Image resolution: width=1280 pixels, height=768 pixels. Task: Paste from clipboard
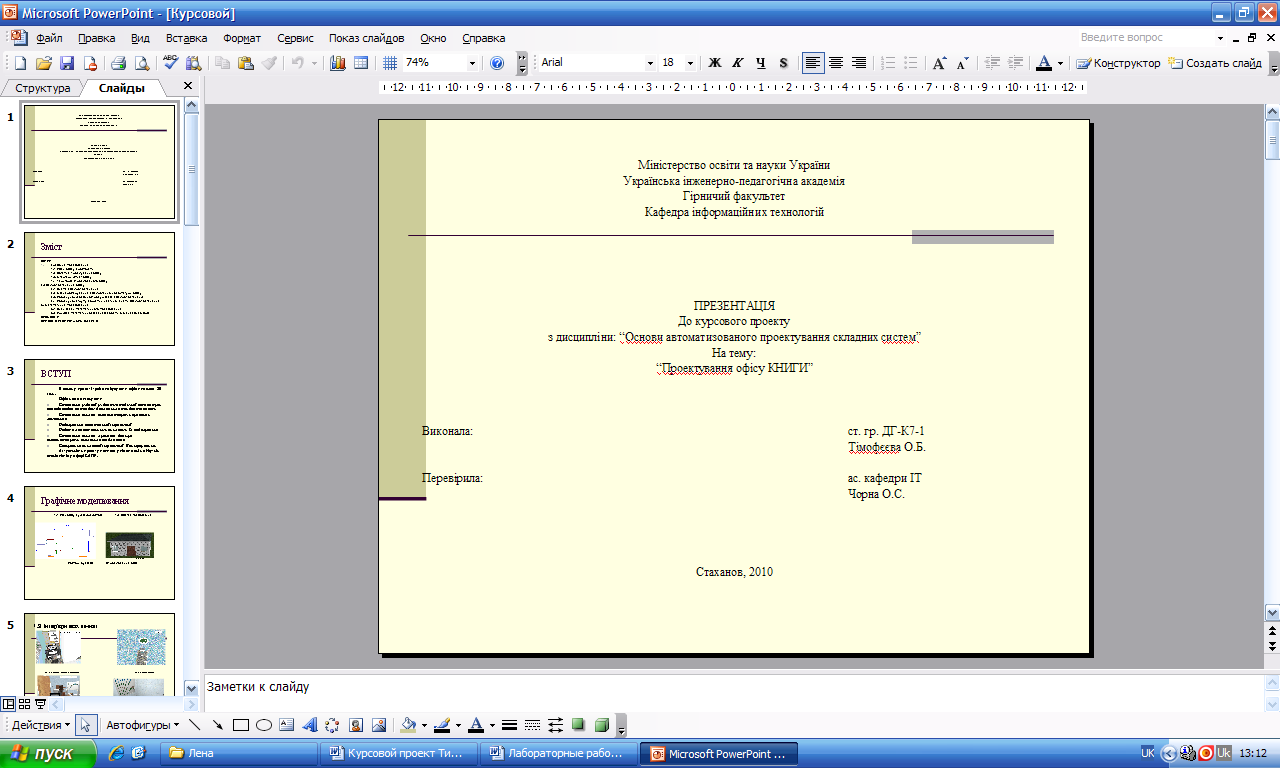[x=245, y=63]
